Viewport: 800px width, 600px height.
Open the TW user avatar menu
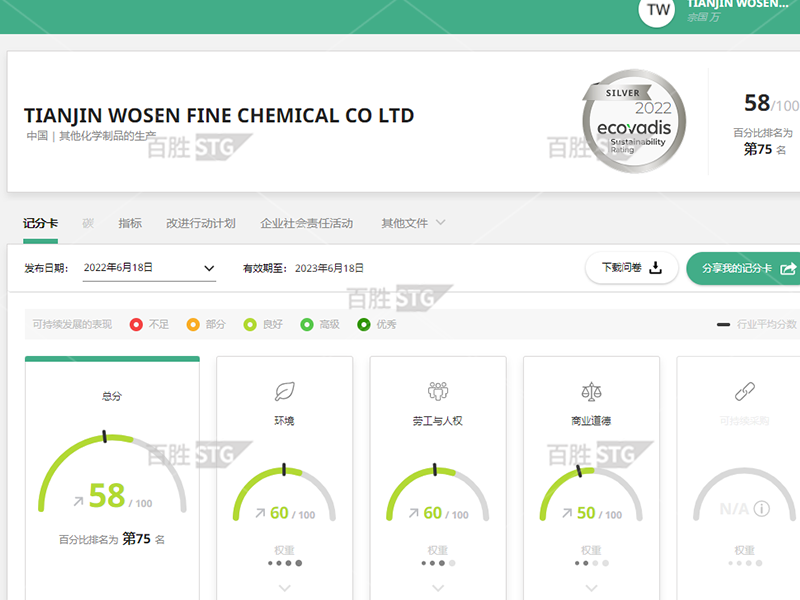click(x=658, y=10)
